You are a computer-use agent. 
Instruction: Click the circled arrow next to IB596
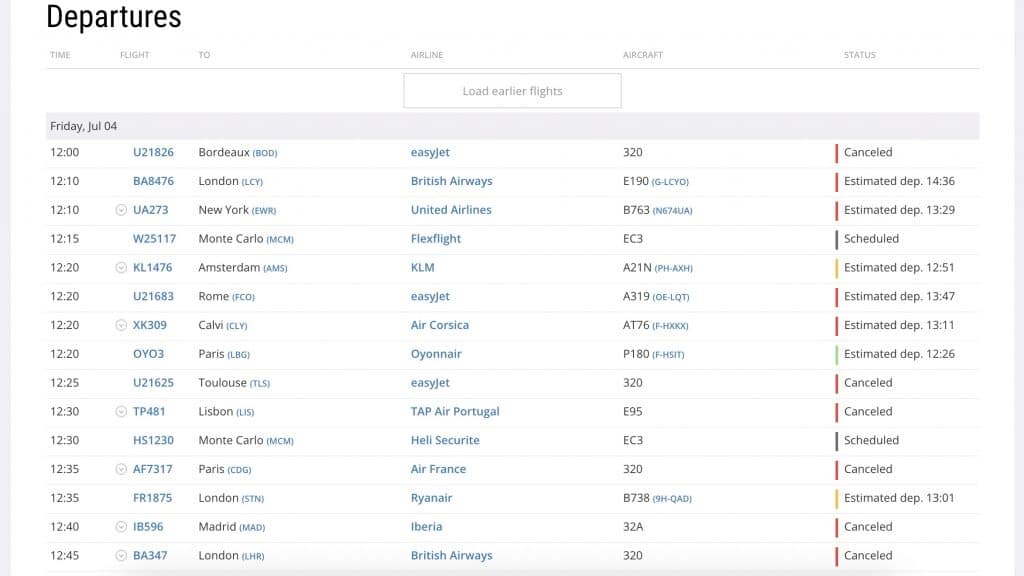121,527
